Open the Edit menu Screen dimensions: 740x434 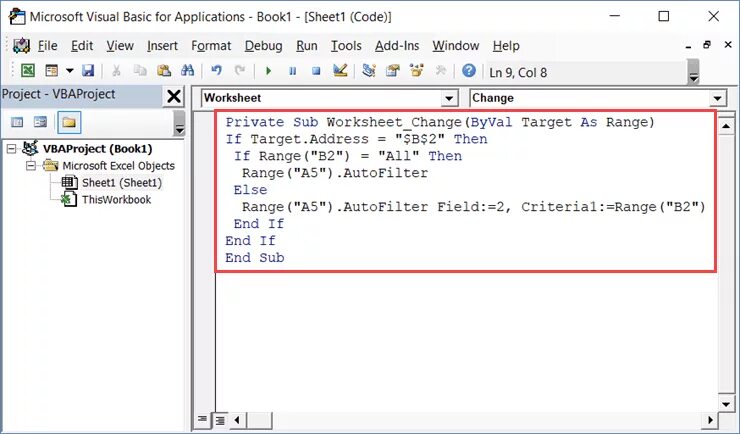click(x=82, y=46)
